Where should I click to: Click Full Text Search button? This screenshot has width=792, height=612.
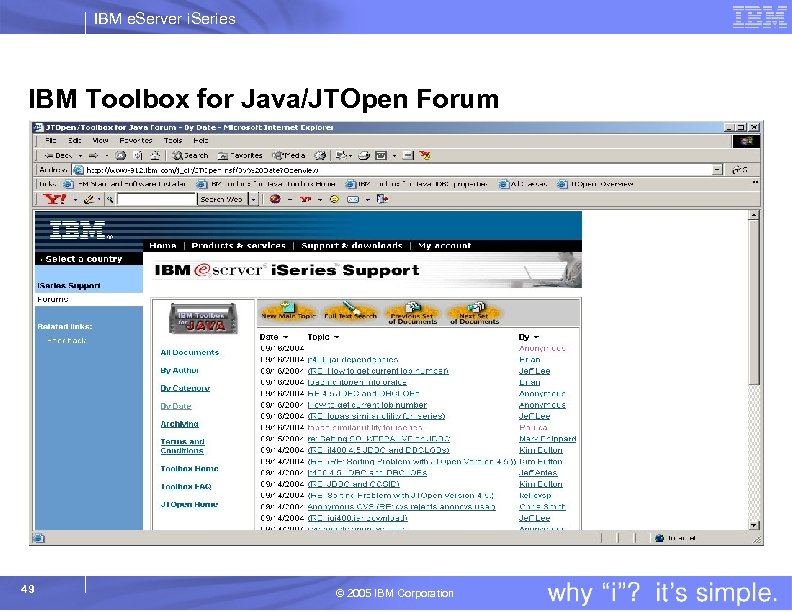tap(351, 312)
